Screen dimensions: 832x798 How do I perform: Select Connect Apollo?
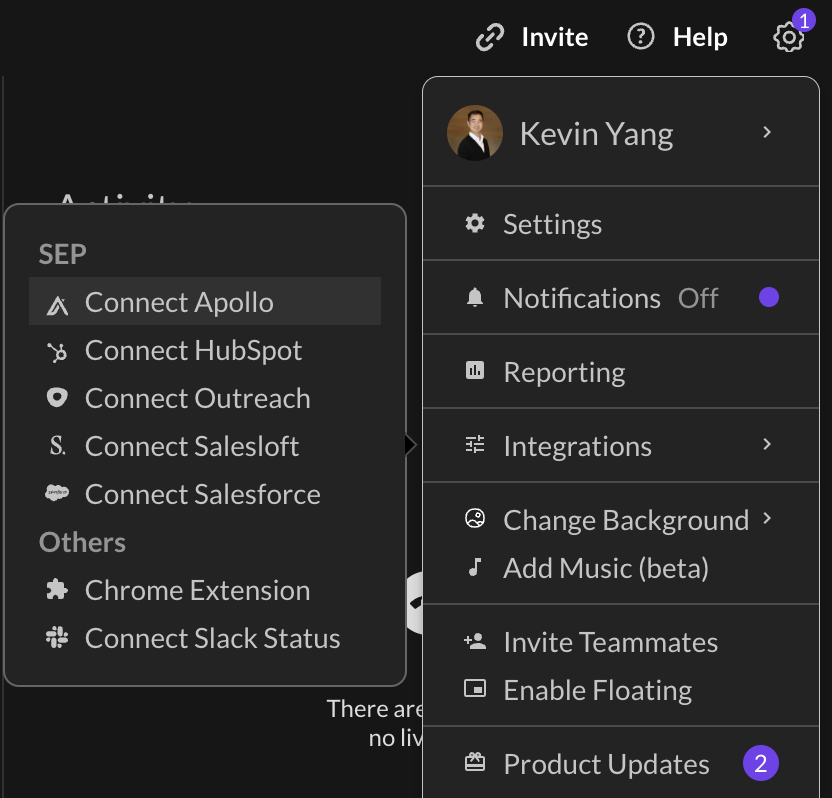205,301
